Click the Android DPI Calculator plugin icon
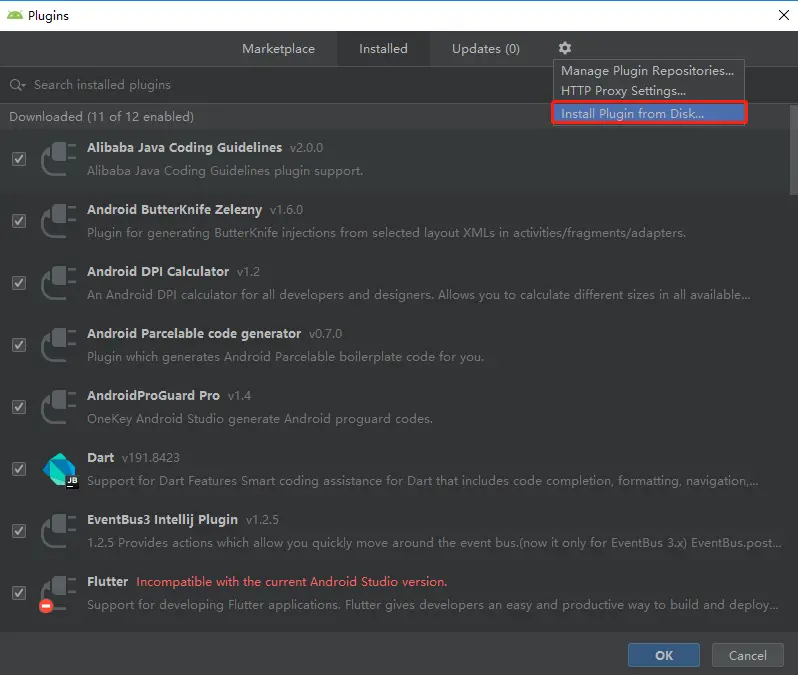The image size is (798, 675). point(59,283)
